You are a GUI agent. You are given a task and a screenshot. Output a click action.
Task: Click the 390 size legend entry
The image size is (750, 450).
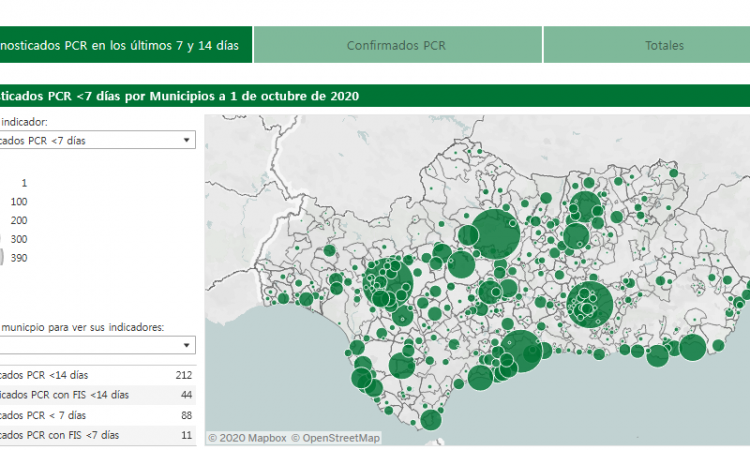20,257
